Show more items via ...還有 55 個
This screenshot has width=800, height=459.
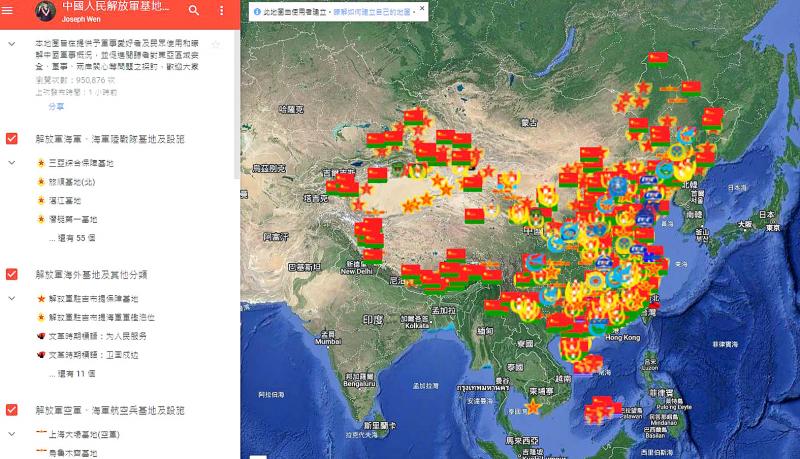[x=72, y=239]
